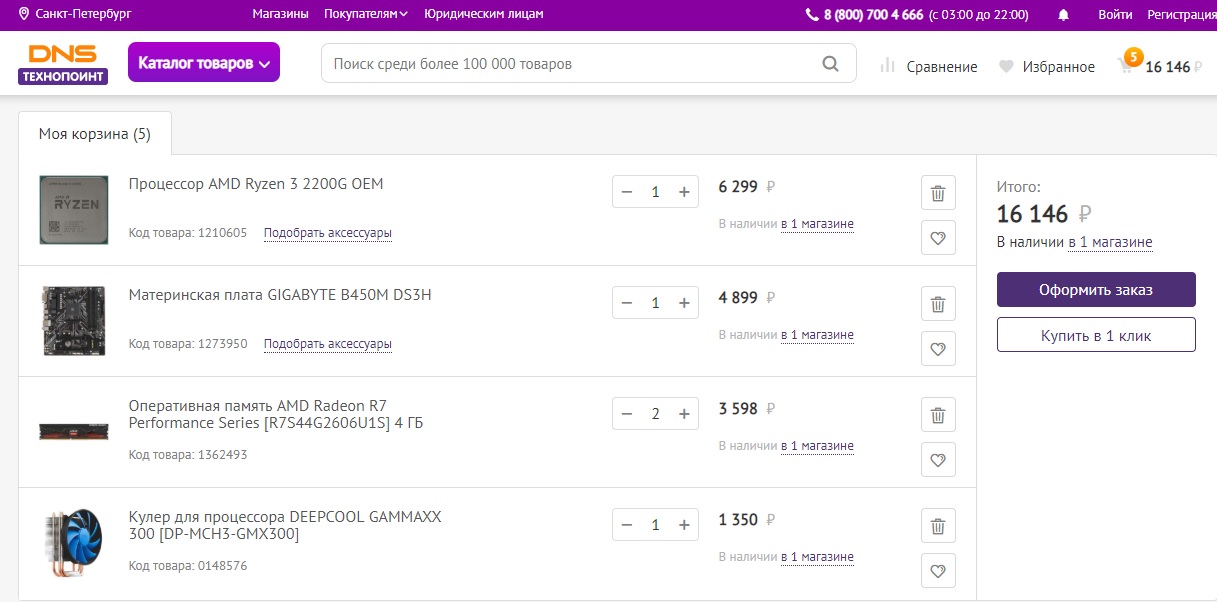Open Ryzen processor product thumbnail
1217x602 pixels.
point(73,210)
